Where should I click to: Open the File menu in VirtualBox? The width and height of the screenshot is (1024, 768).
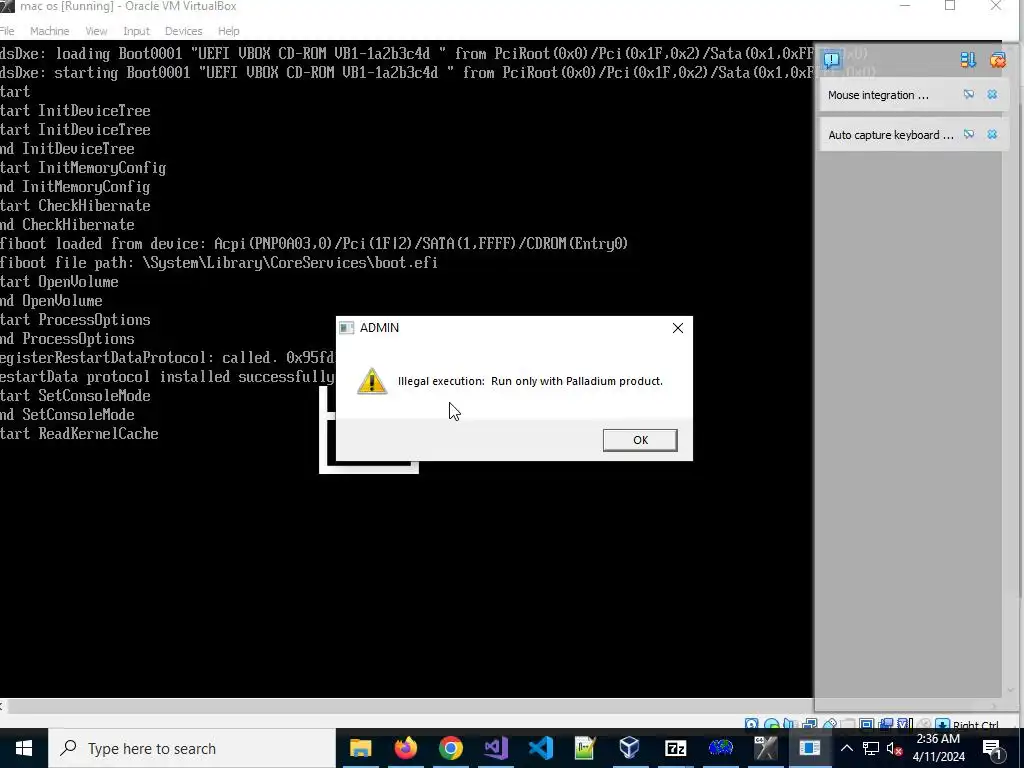7,31
